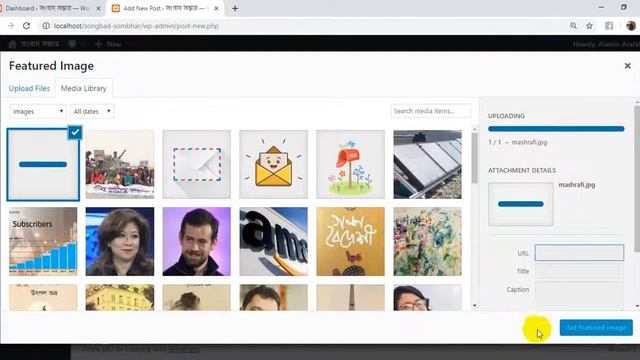Click the Title field in attachment details
Screen dimensions: 640x360
click(579, 271)
